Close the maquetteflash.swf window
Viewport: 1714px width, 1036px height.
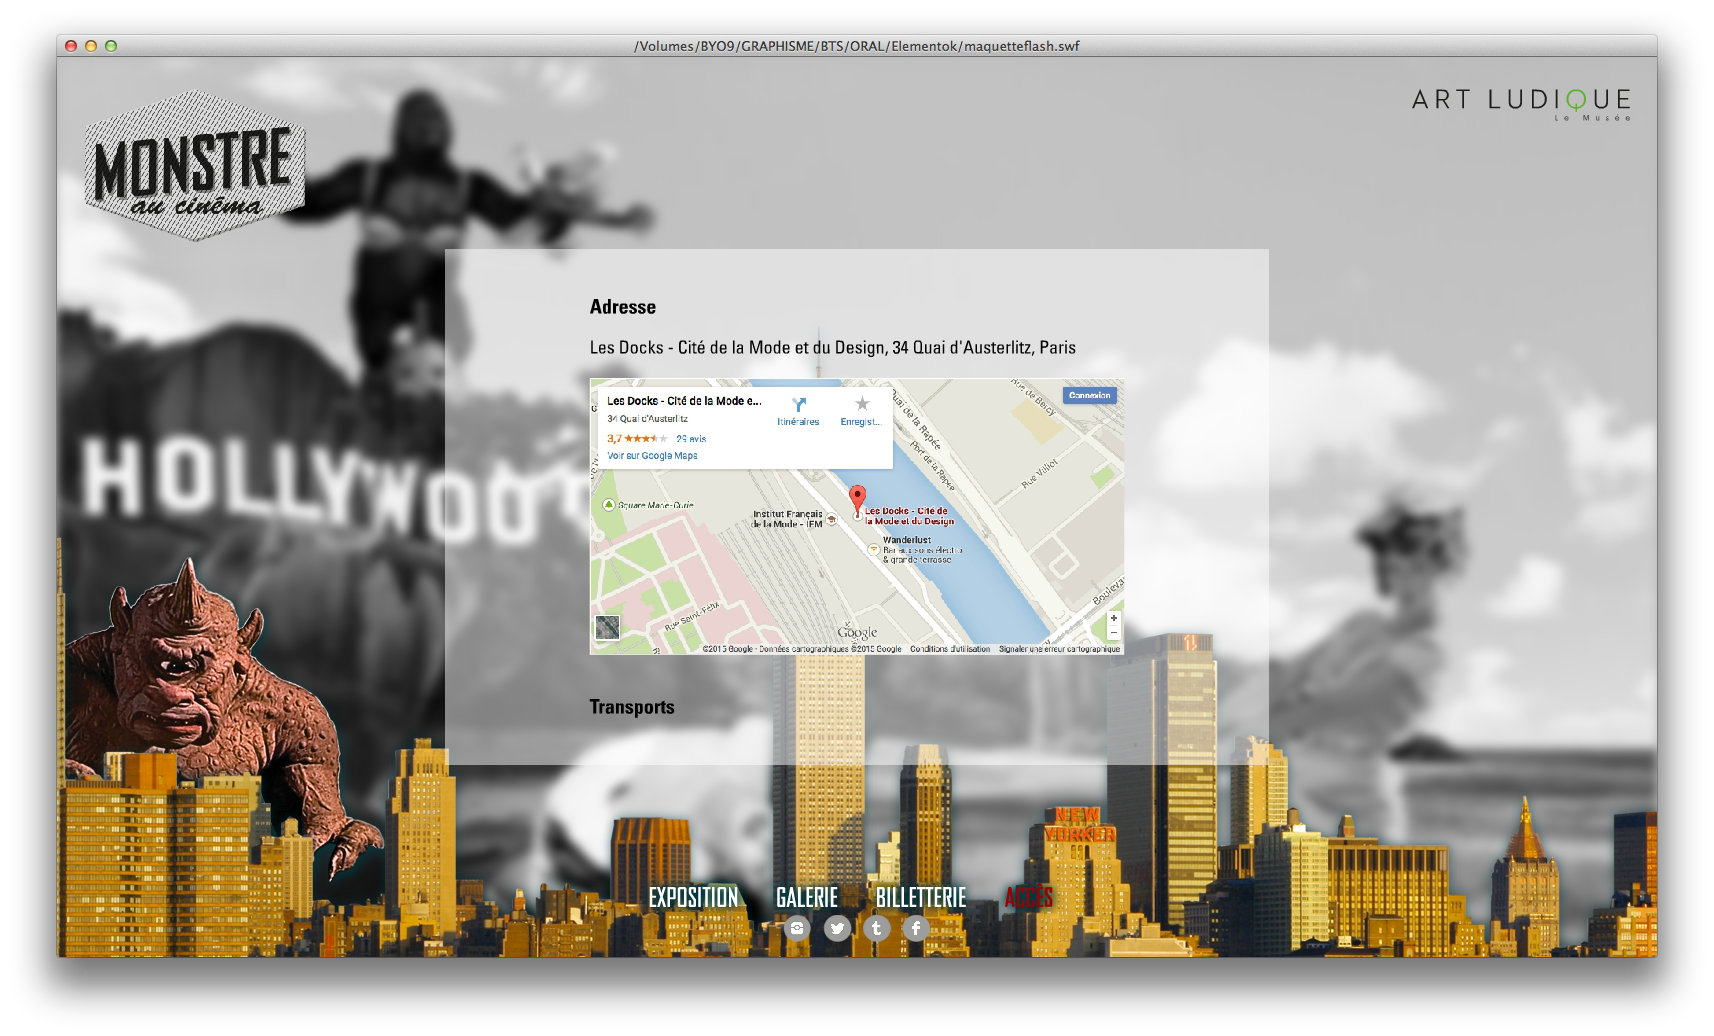tap(71, 46)
